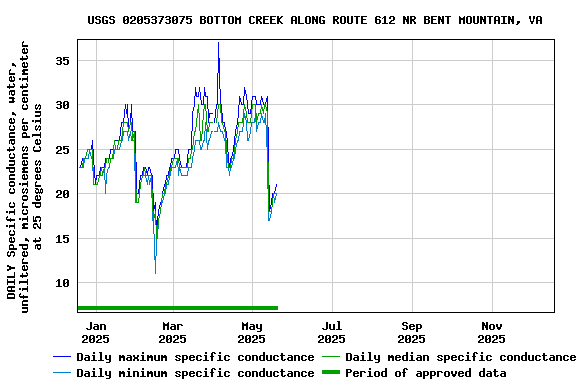Click the lowest dip of the minimum line
This screenshot has height=384, width=576.
[155, 273]
